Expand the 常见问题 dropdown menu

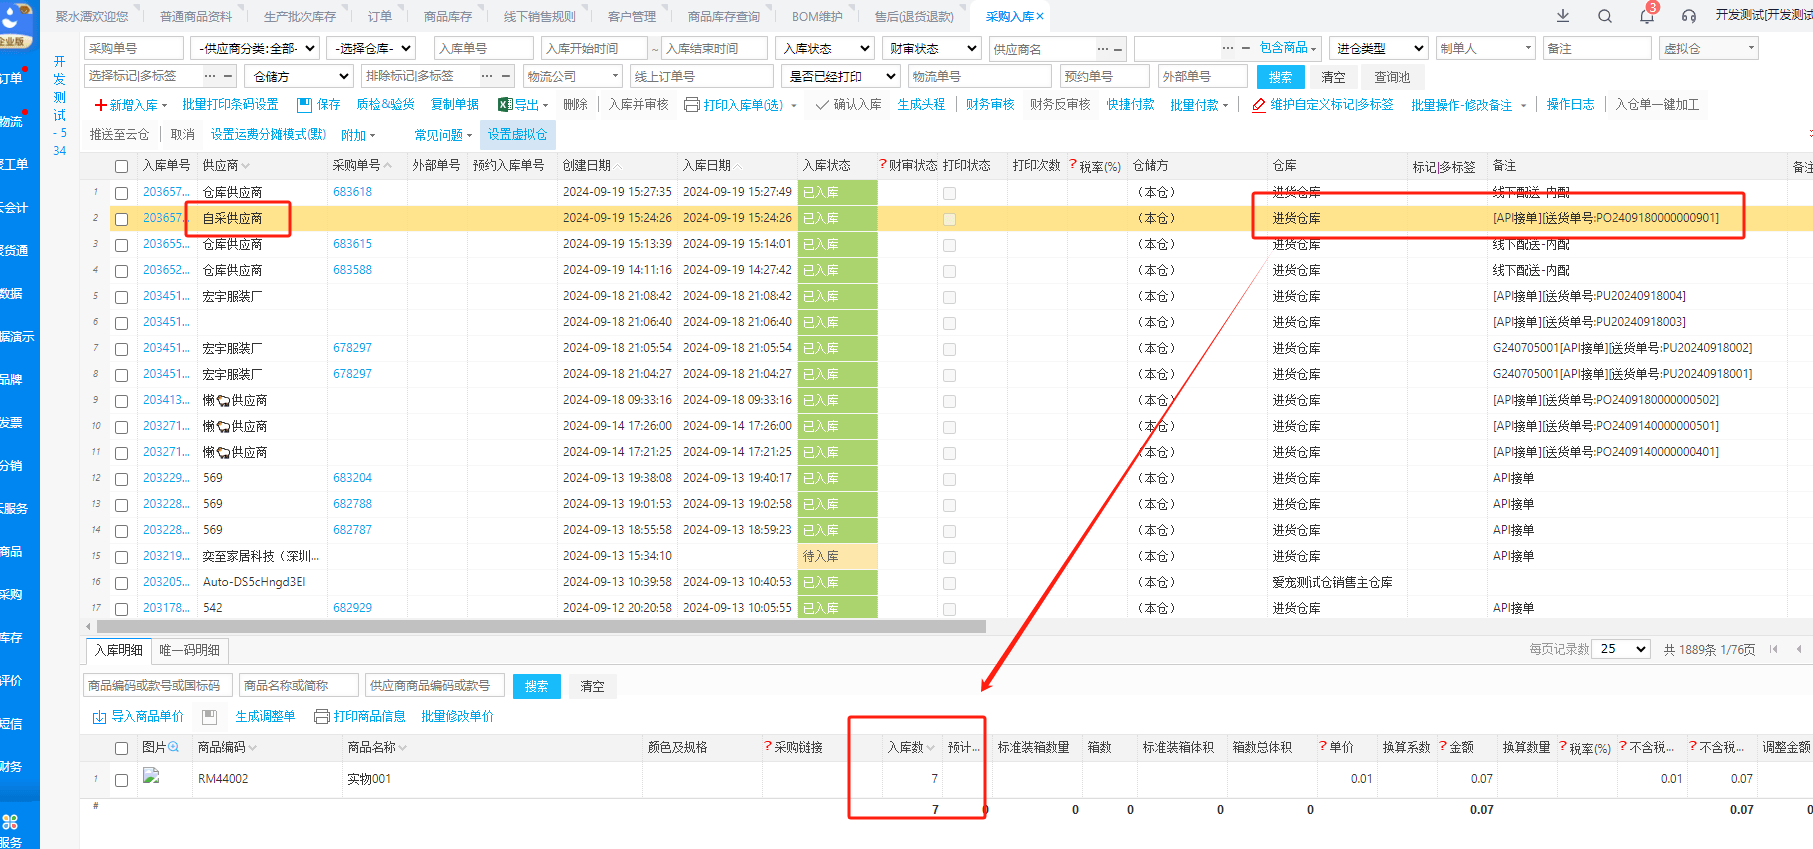click(x=443, y=135)
